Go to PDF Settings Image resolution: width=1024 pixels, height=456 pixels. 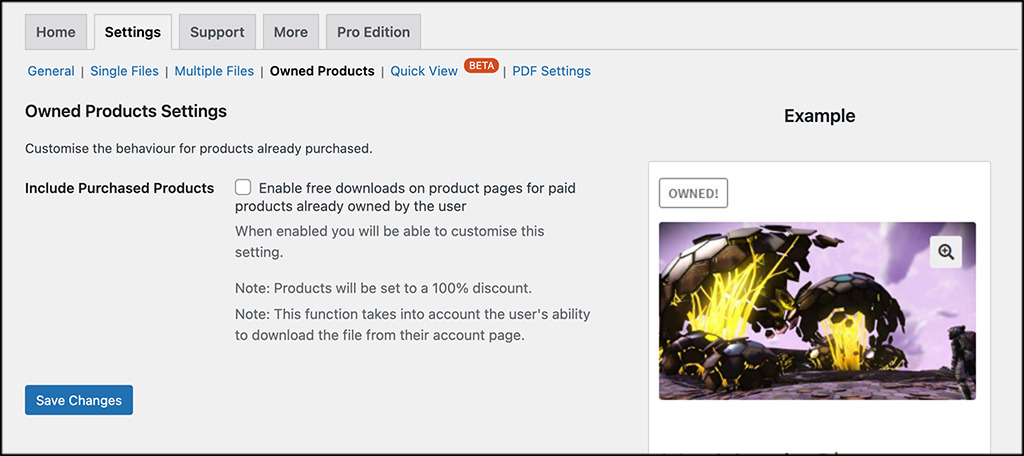[x=551, y=71]
